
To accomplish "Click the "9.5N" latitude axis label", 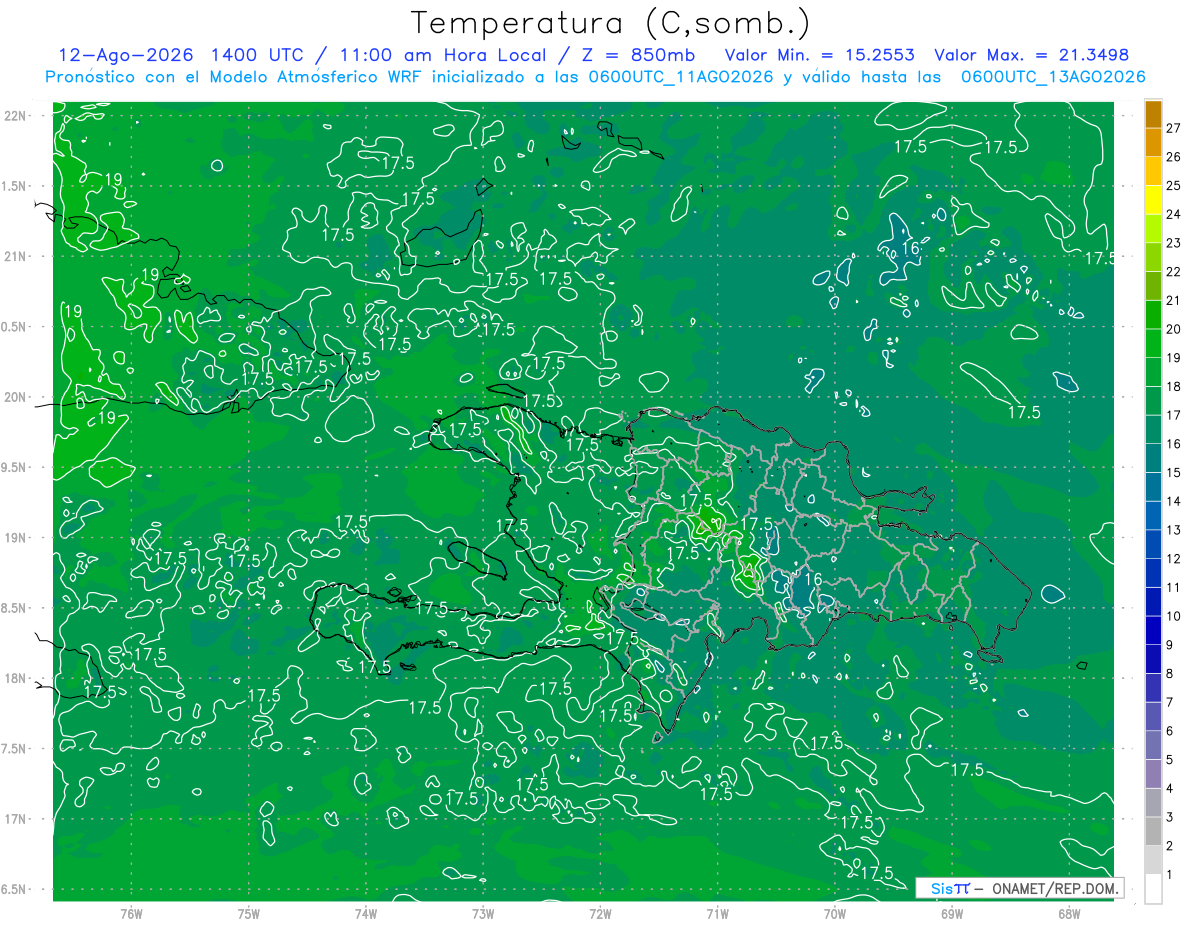I will pos(15,467).
